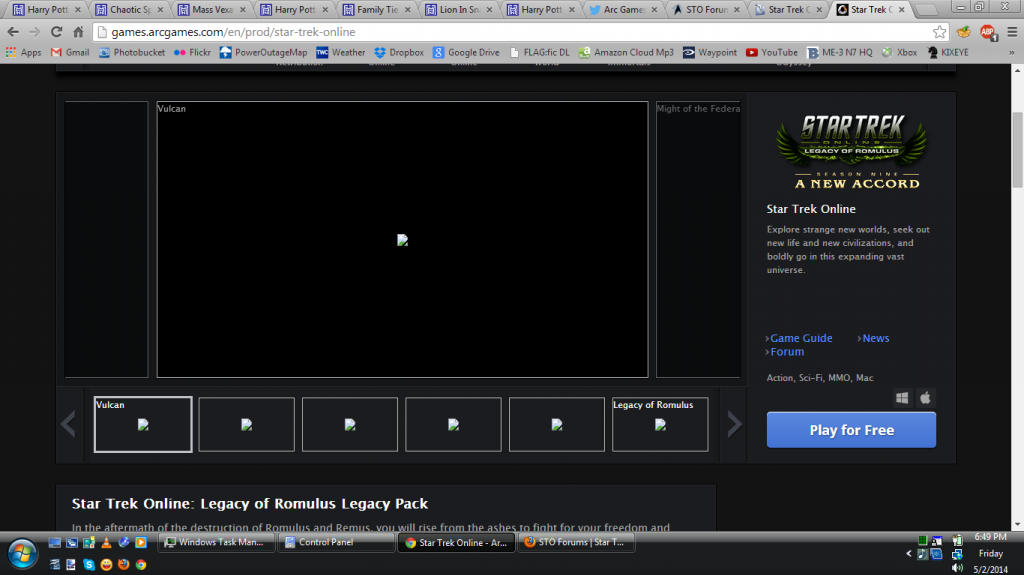
Task: Select the Legacy of Romulus thumbnail
Action: tap(660, 424)
